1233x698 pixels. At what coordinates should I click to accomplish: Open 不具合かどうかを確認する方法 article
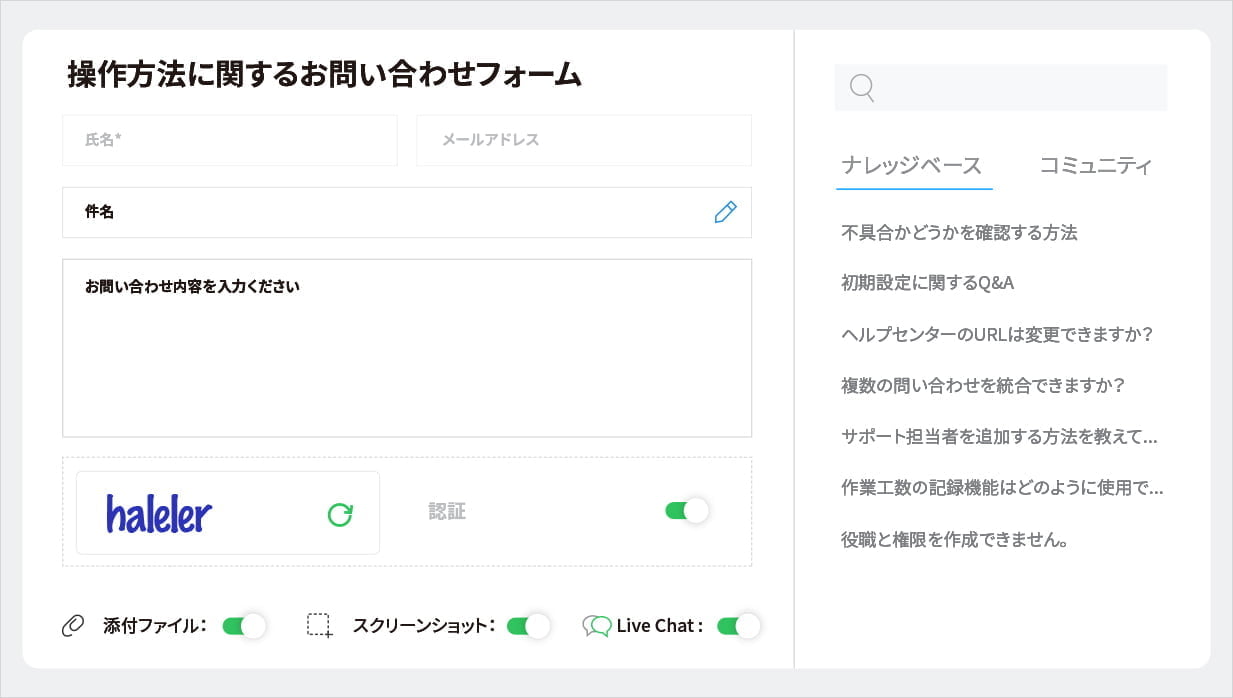(x=959, y=232)
